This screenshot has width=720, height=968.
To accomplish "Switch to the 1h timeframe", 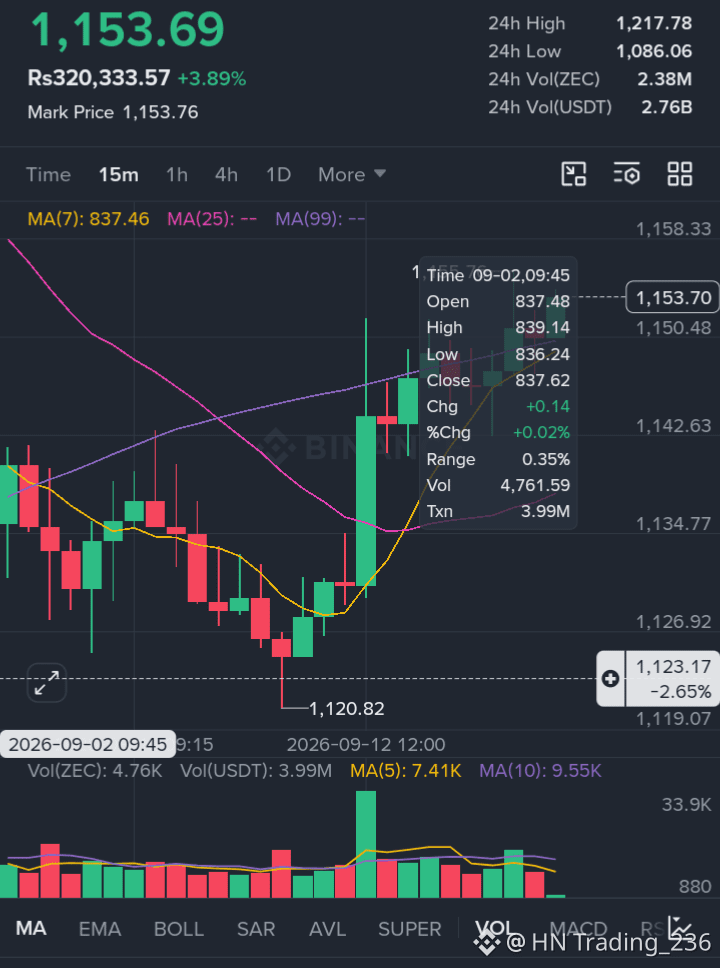I will tap(177, 175).
